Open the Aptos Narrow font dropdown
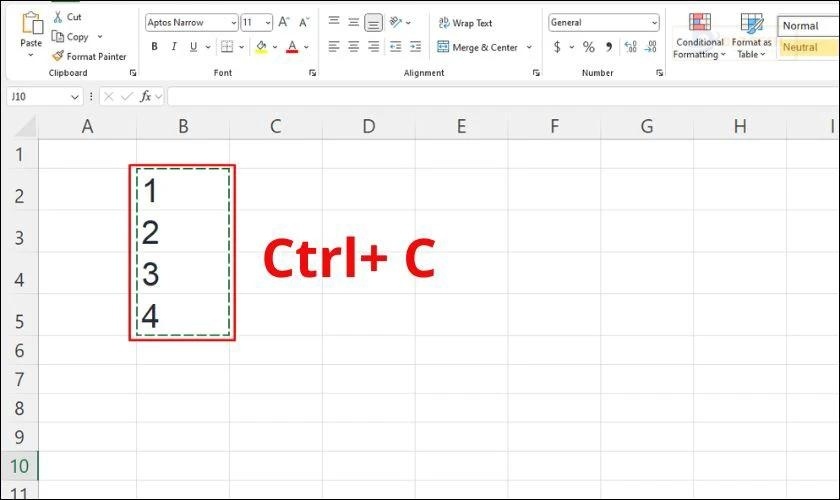This screenshot has height=500, width=840. (x=232, y=22)
